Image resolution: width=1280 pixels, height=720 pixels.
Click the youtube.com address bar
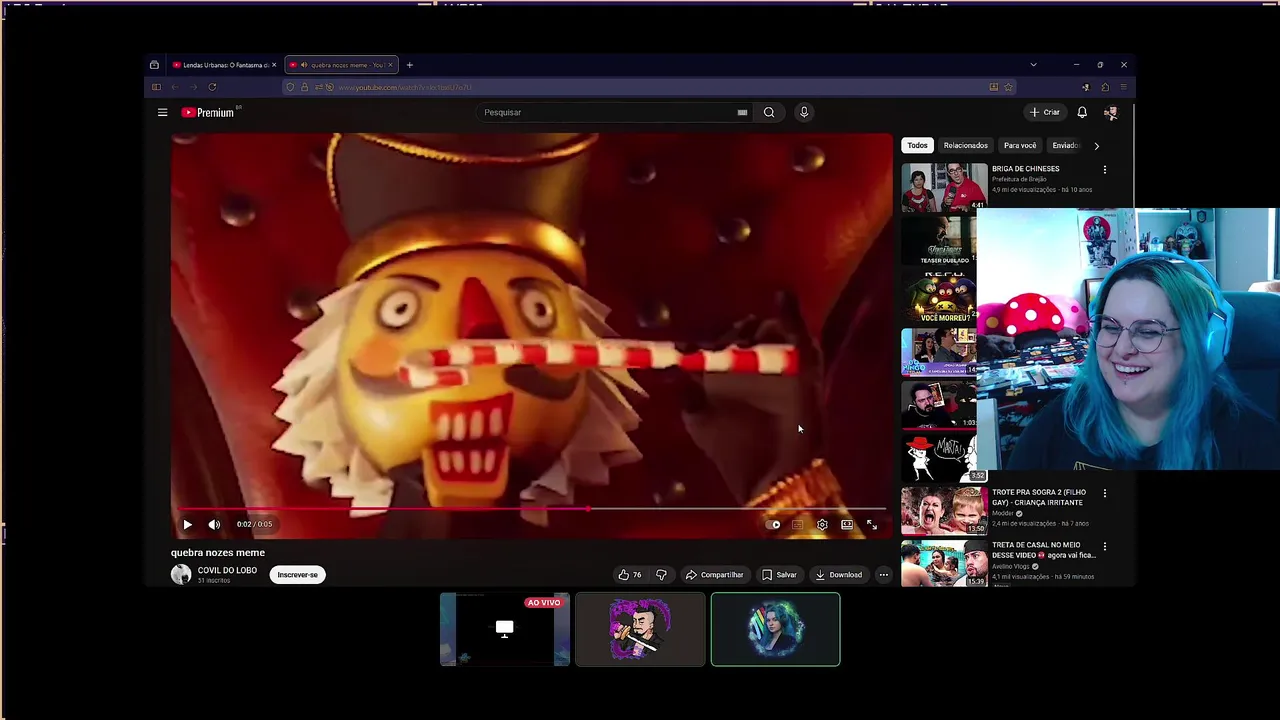(x=650, y=87)
